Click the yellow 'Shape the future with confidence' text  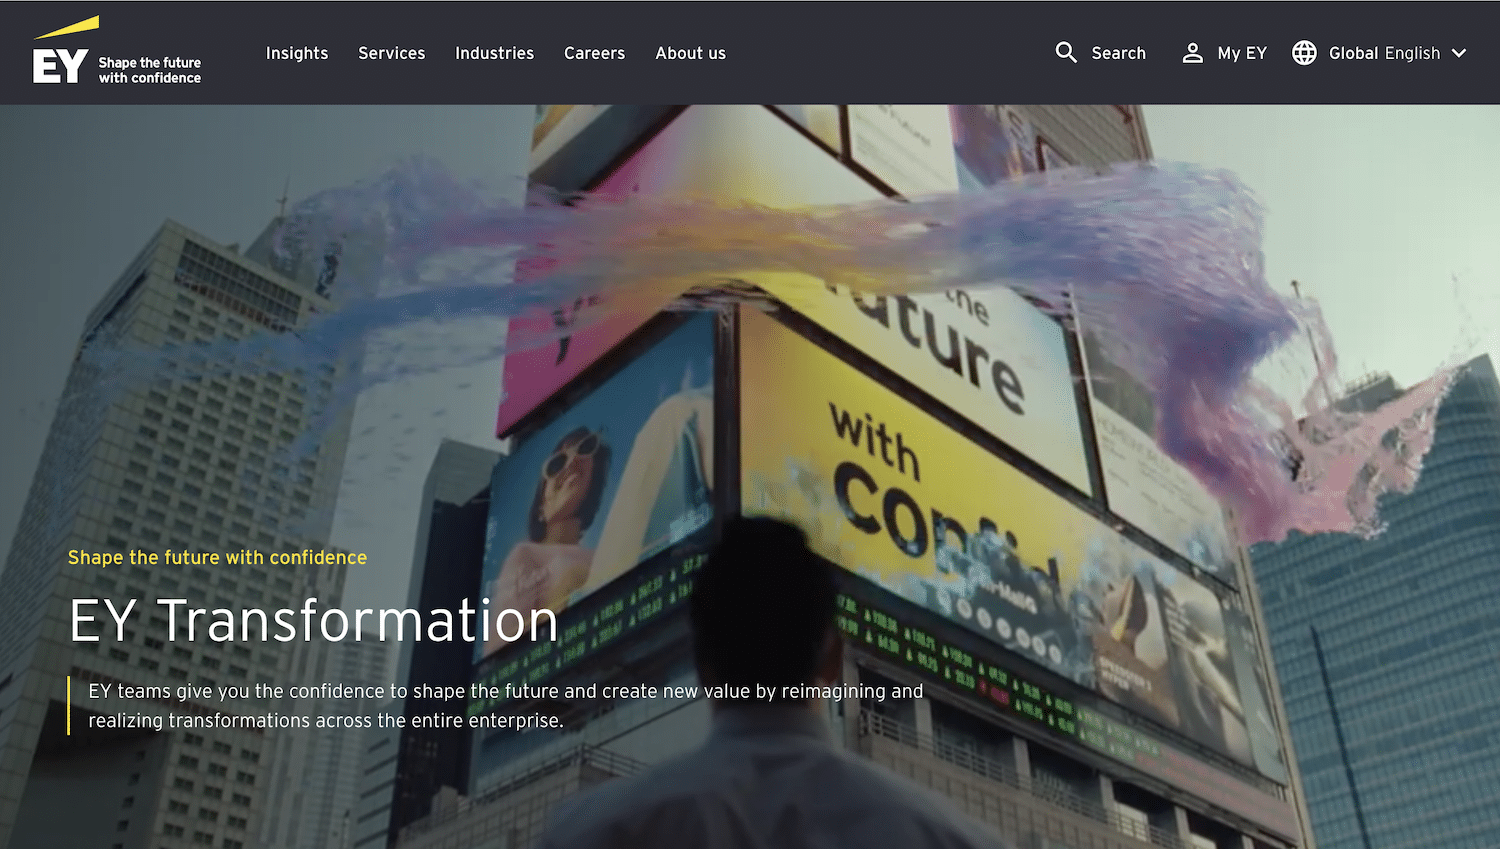[x=217, y=558]
